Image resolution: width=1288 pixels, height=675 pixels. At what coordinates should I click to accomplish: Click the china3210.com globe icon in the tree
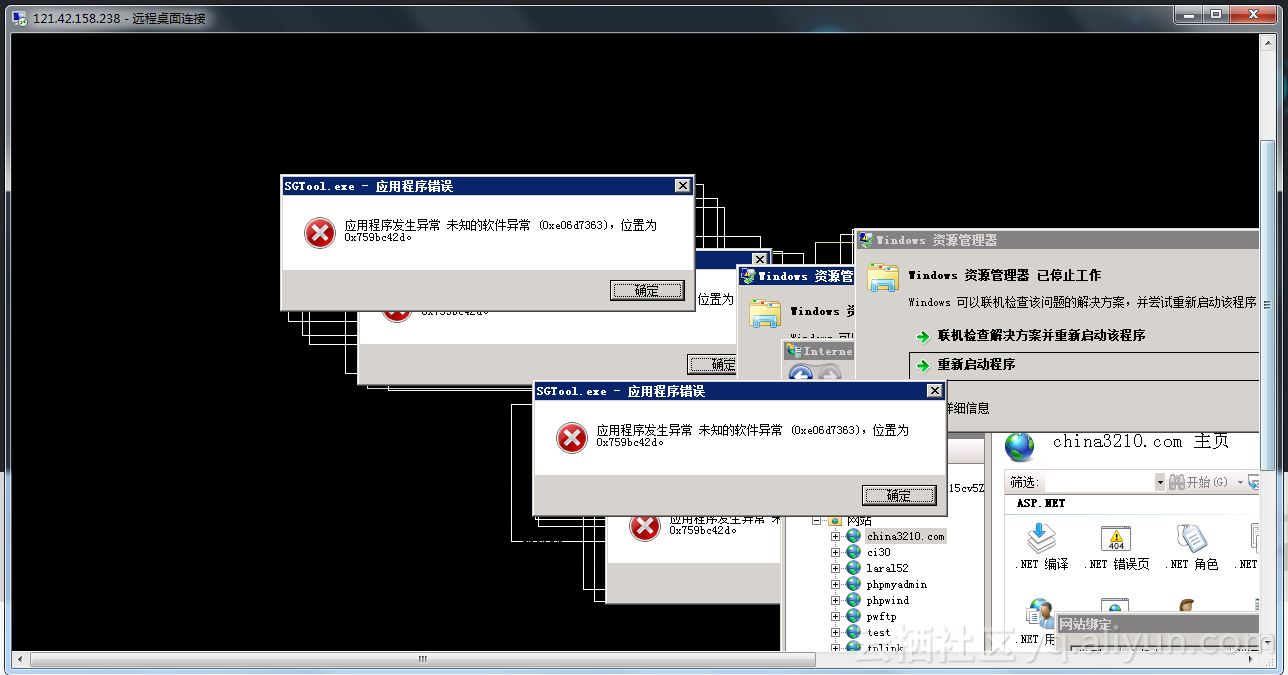pos(853,536)
